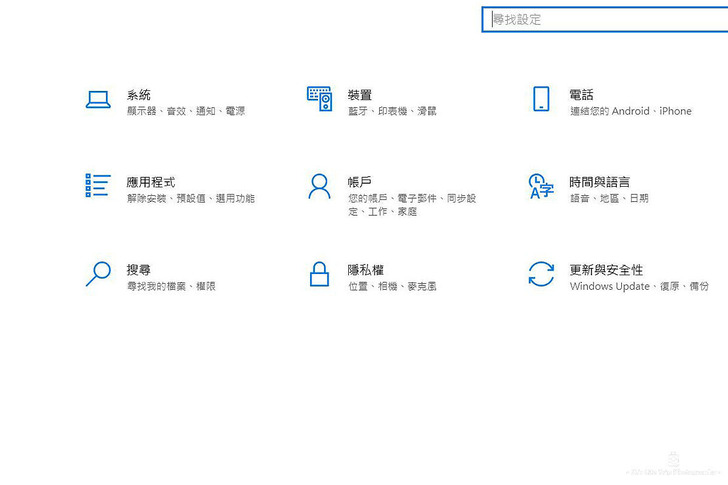Focus the 尋找設定 search box

605,19
